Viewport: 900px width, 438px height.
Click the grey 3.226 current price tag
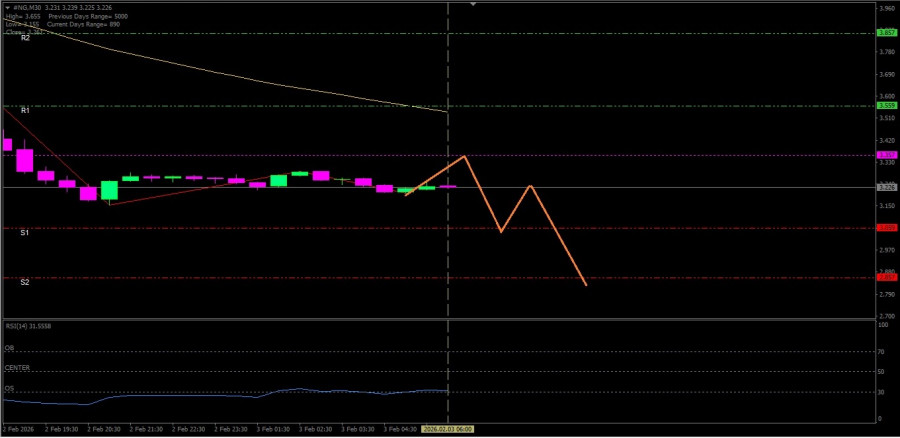pyautogui.click(x=887, y=187)
